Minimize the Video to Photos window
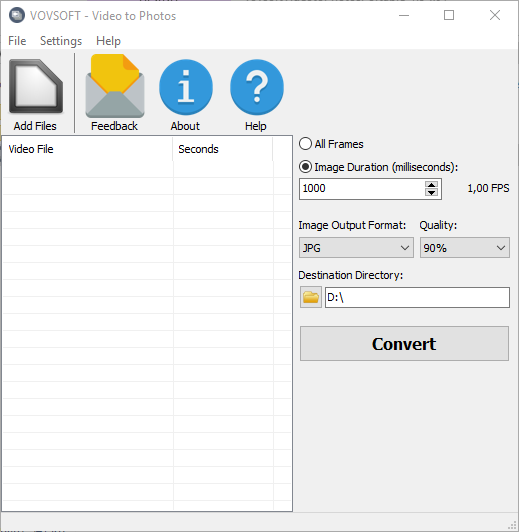The height and width of the screenshot is (532, 519). pyautogui.click(x=404, y=16)
